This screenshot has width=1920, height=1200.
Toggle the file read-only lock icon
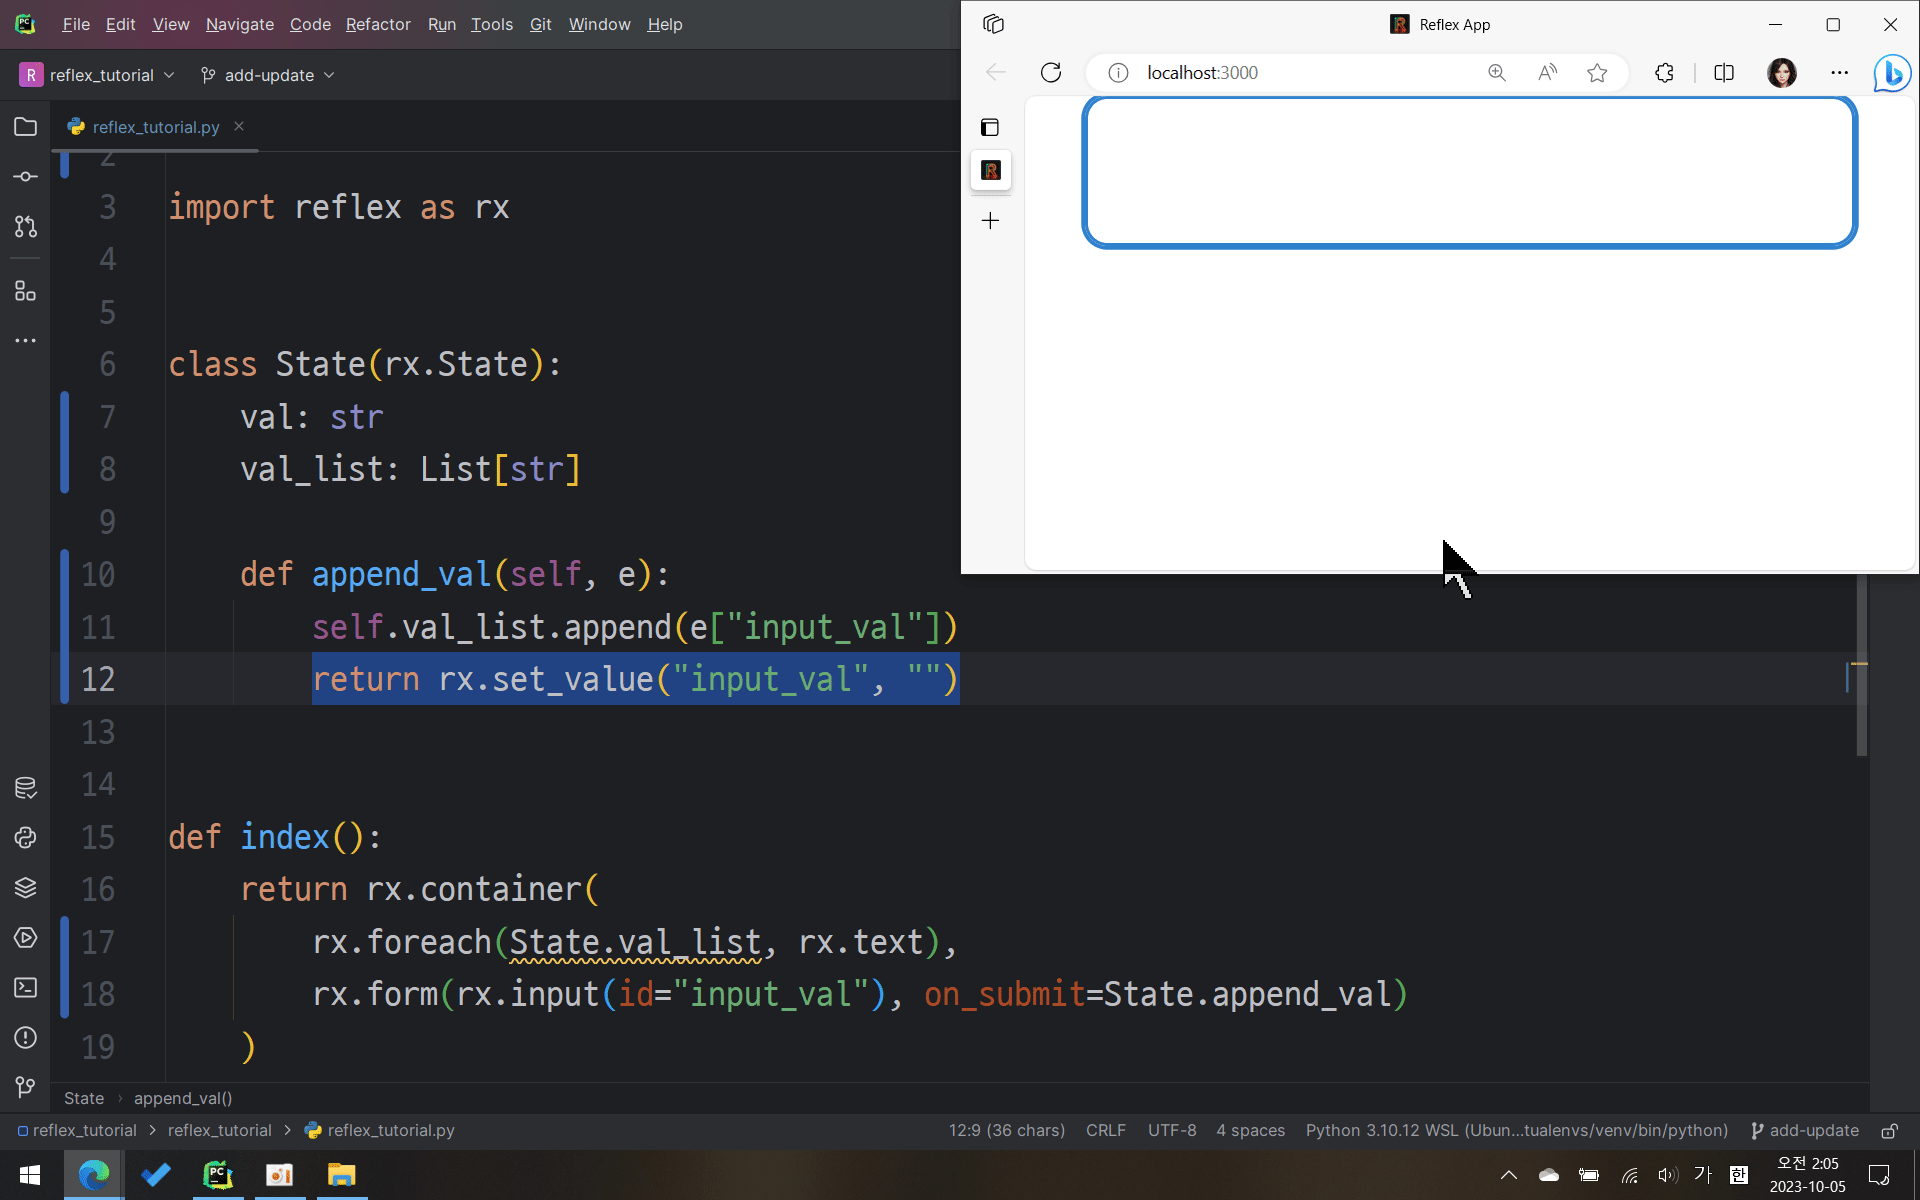tap(1889, 1131)
